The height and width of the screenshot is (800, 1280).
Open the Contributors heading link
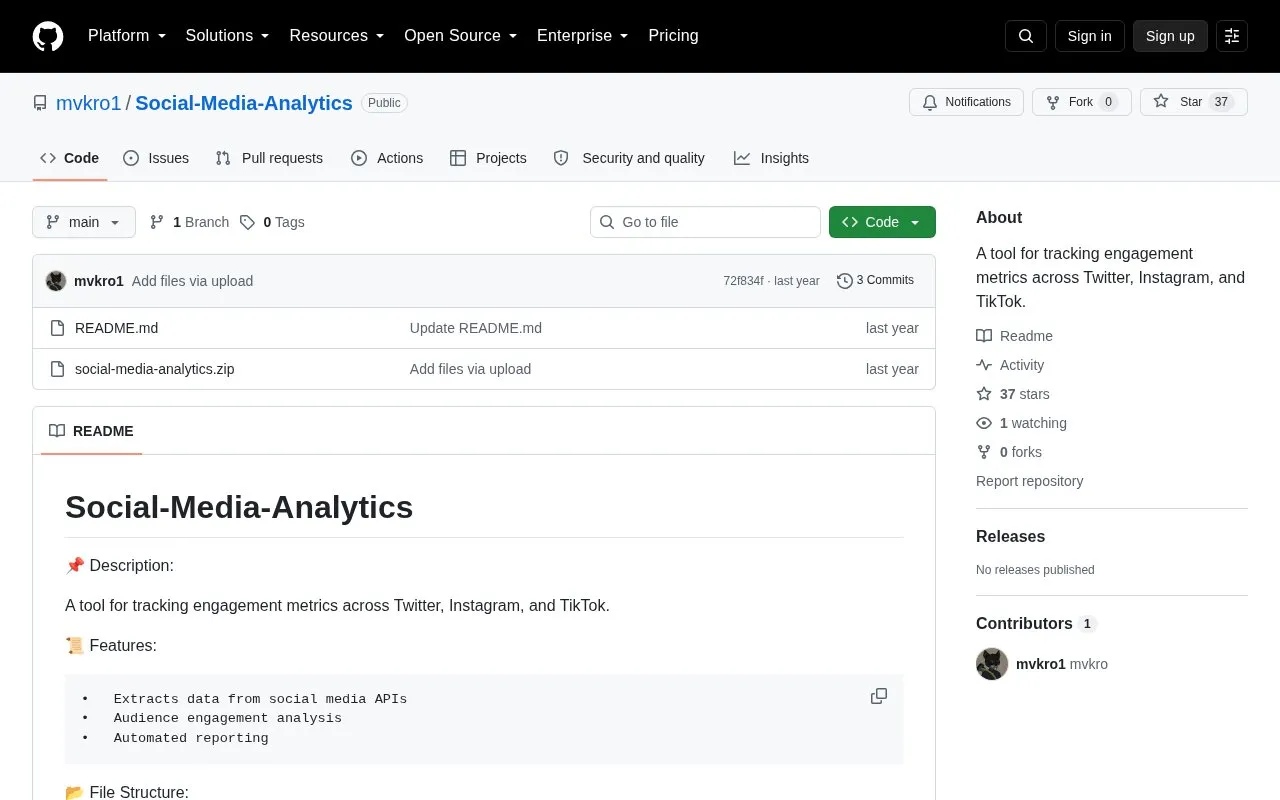pyautogui.click(x=1036, y=623)
